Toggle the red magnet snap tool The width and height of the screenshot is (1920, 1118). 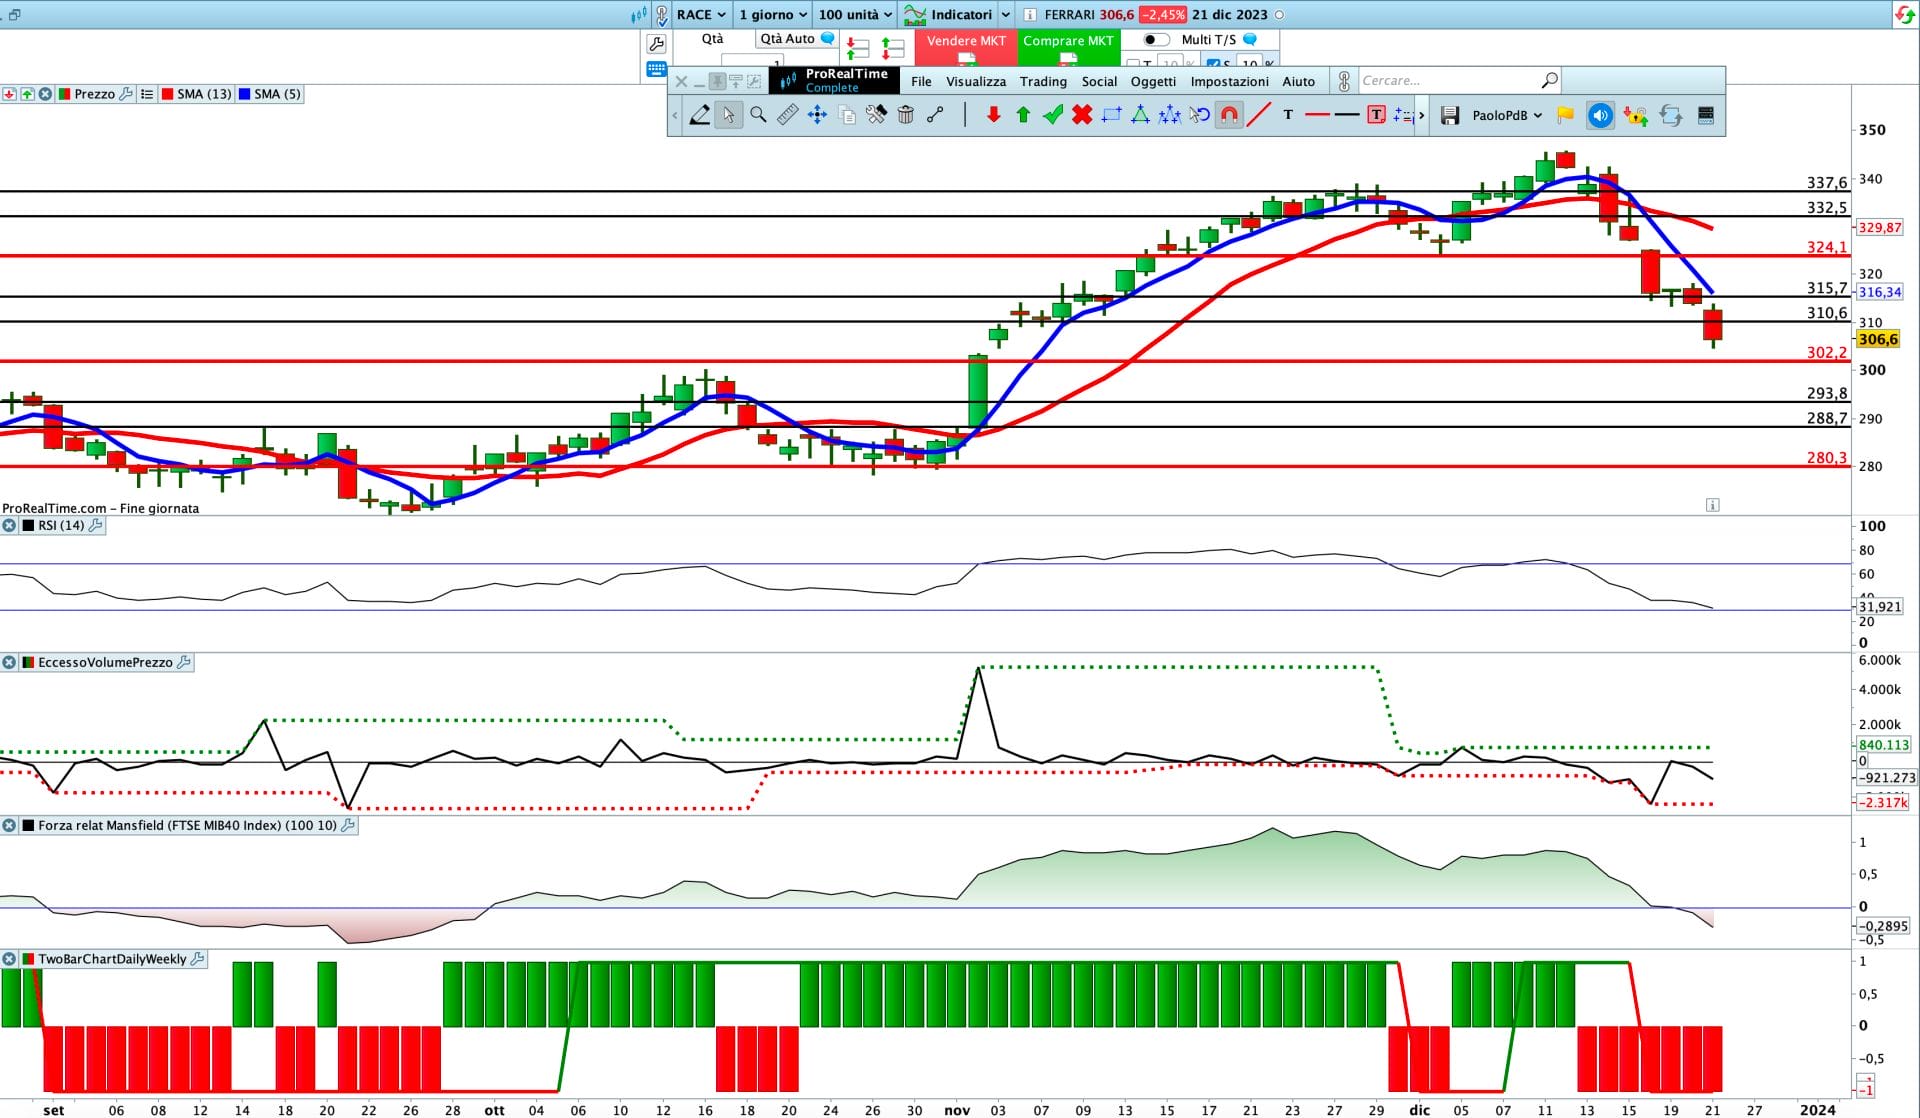1229,115
